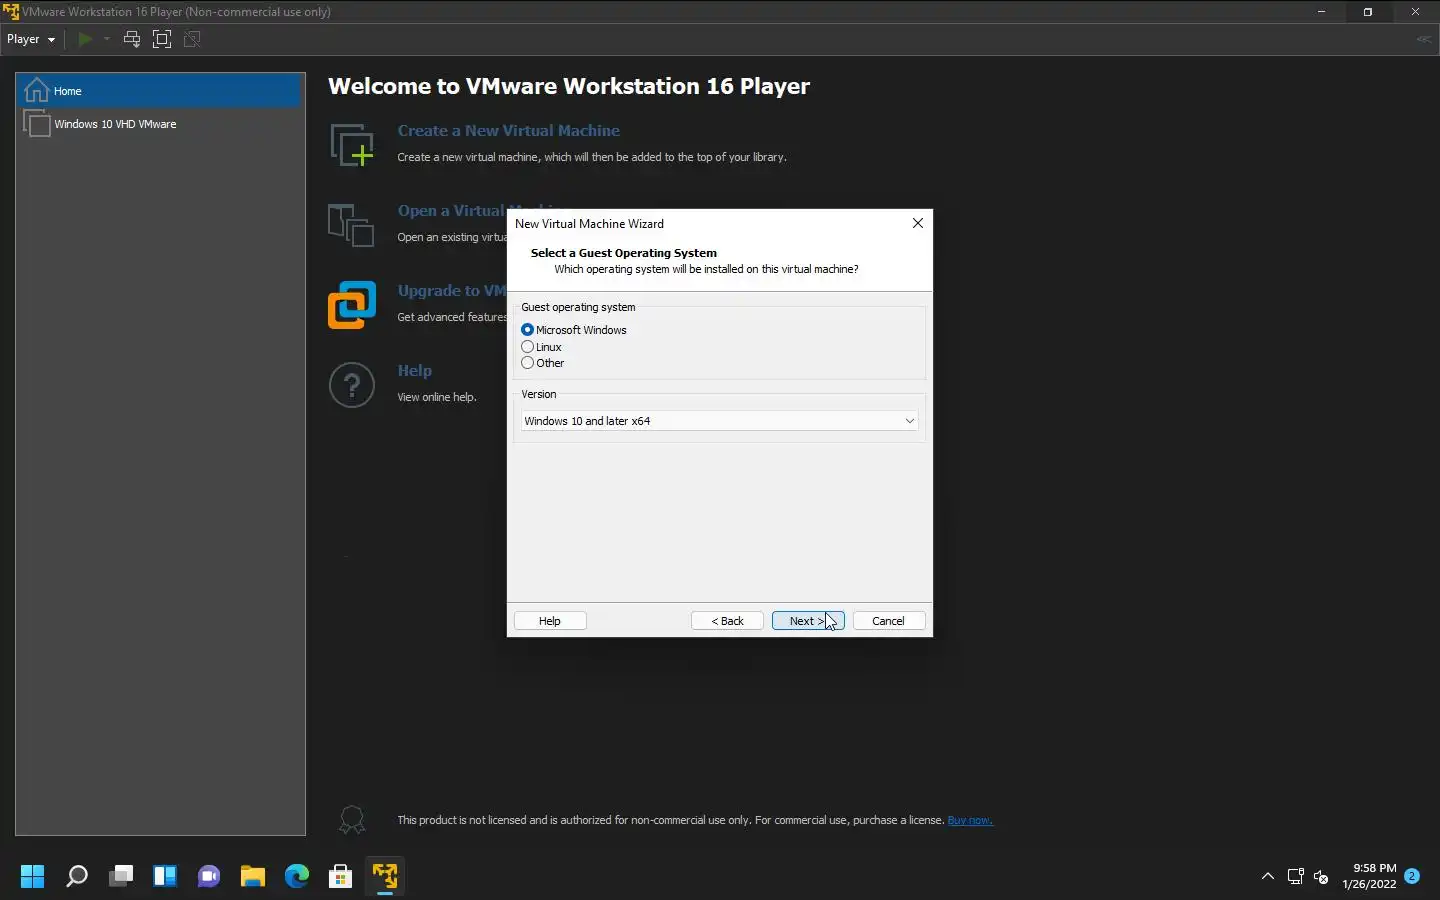Open the Windows Start menu
This screenshot has width=1440, height=900.
tap(32, 877)
